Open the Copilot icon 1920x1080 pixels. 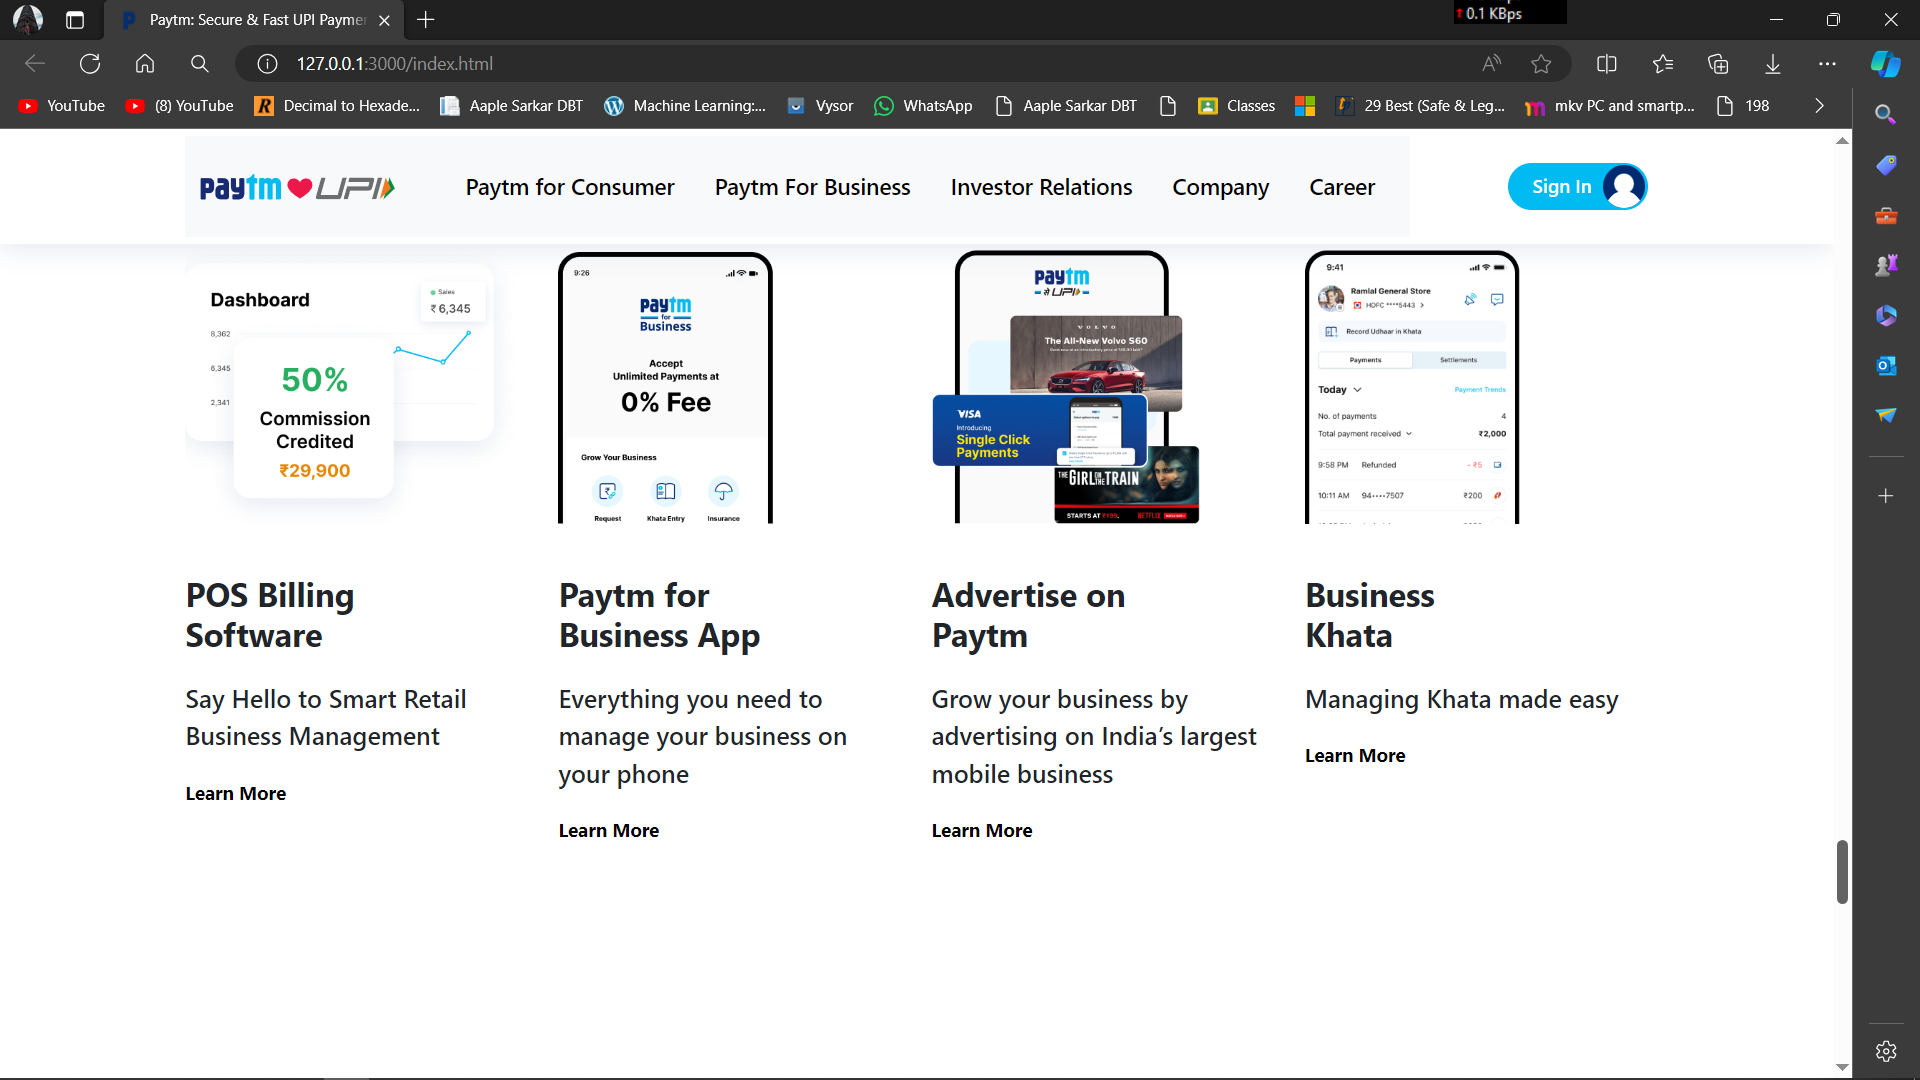pyautogui.click(x=1886, y=64)
